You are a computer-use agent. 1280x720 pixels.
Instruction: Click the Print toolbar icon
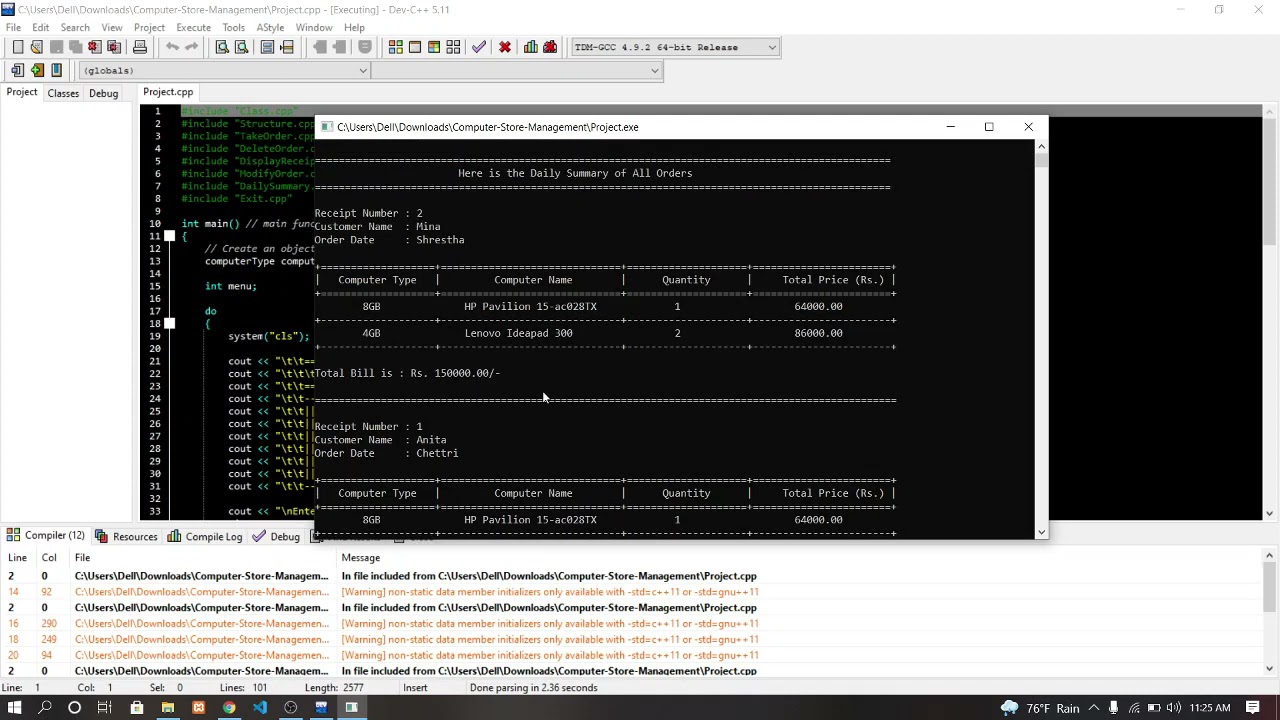point(140,47)
